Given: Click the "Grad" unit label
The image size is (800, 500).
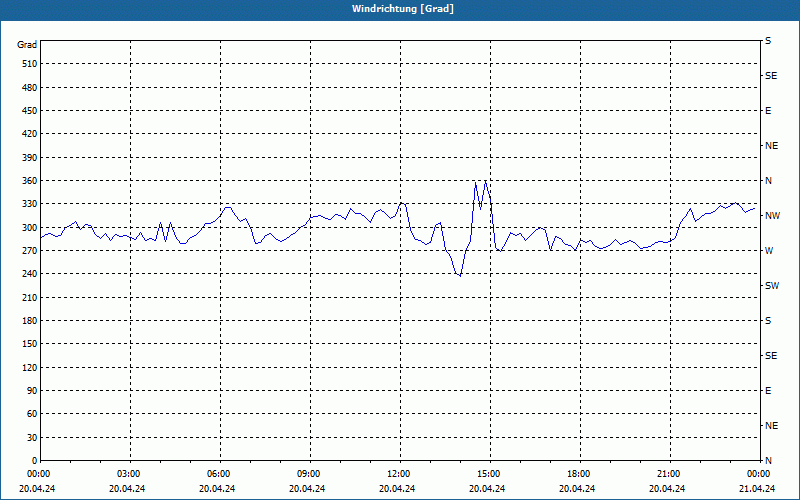Looking at the screenshot, I should 27,45.
